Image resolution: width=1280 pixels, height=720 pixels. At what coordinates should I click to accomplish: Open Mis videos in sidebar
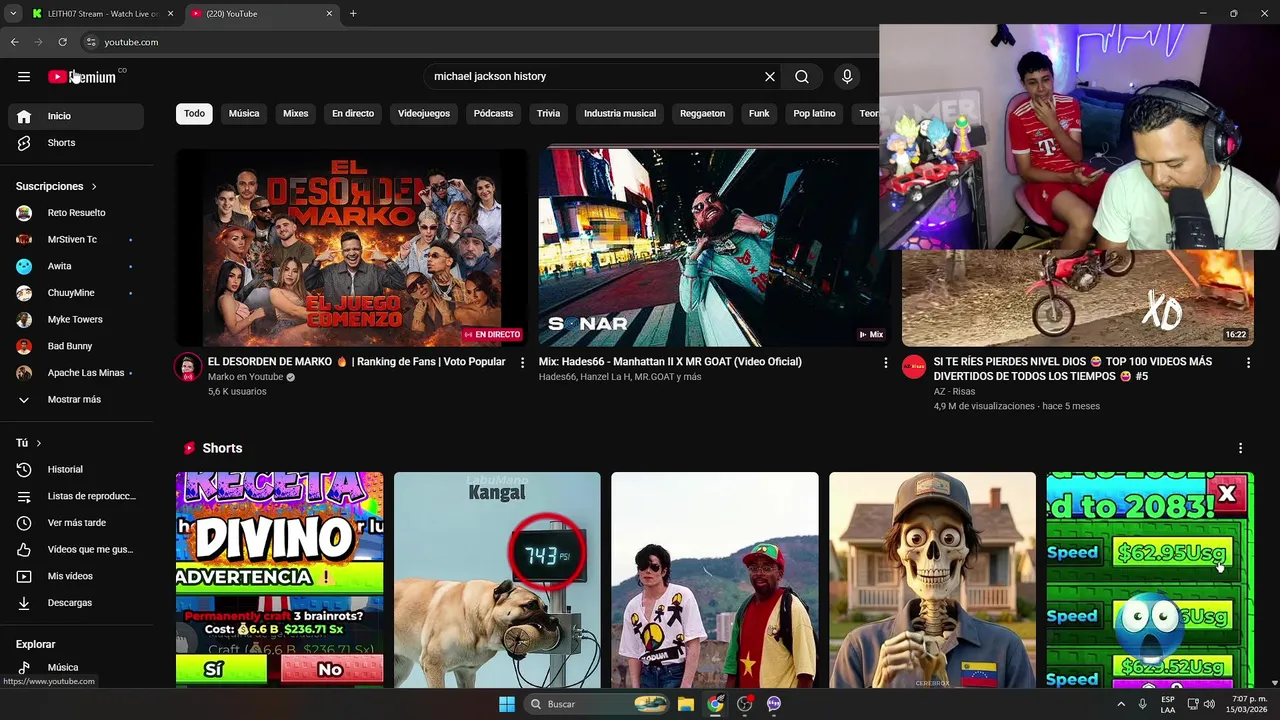pos(76,576)
